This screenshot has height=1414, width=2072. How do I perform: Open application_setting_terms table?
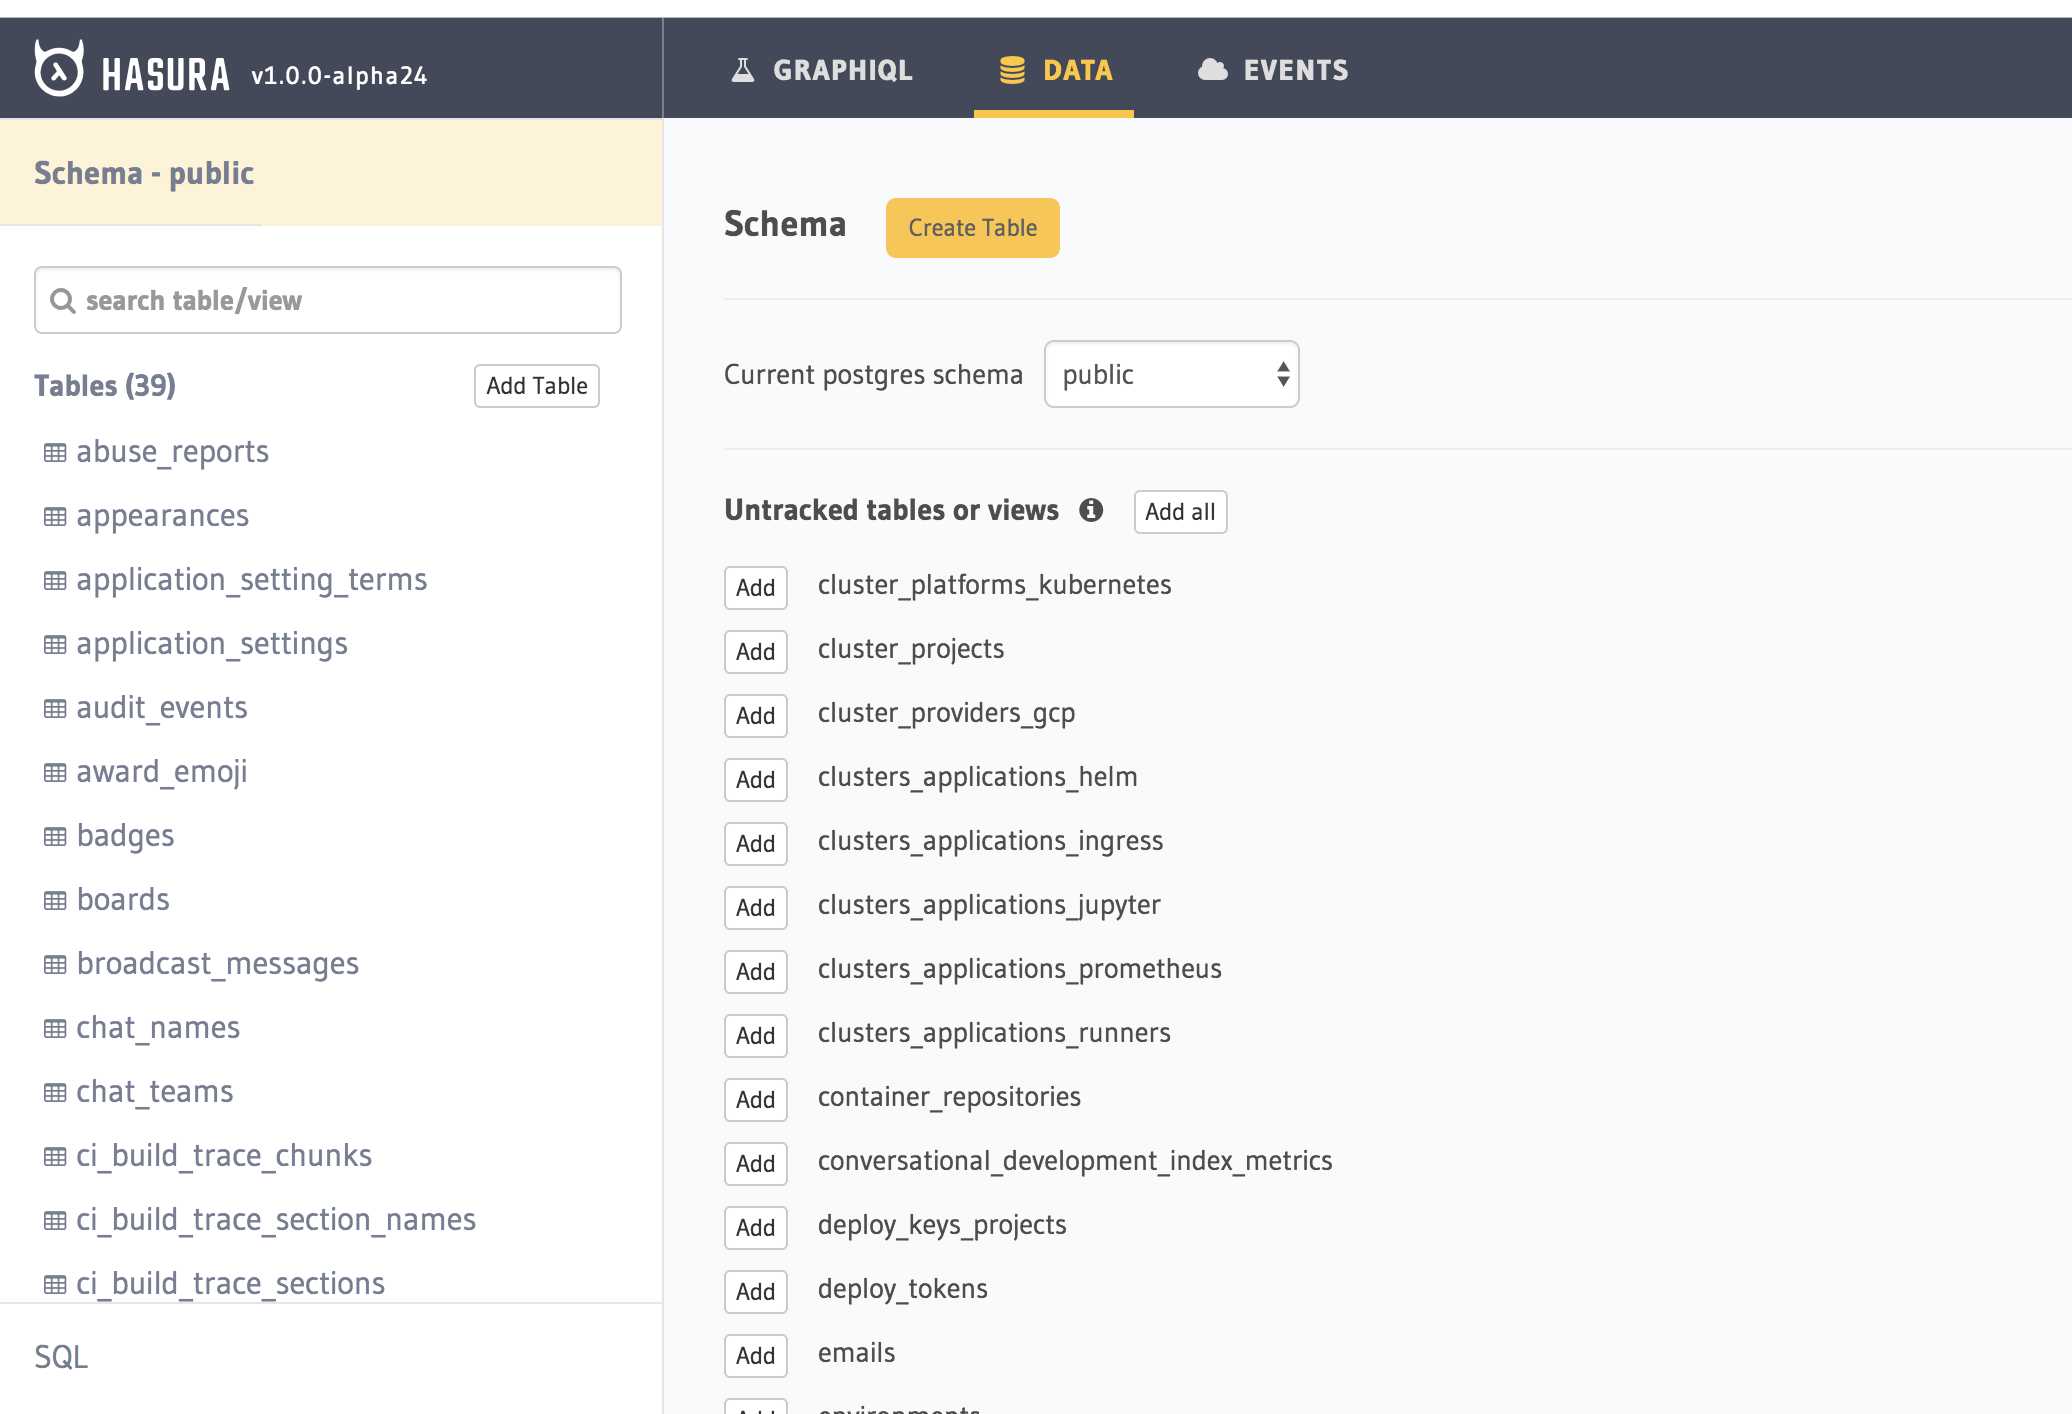(251, 580)
